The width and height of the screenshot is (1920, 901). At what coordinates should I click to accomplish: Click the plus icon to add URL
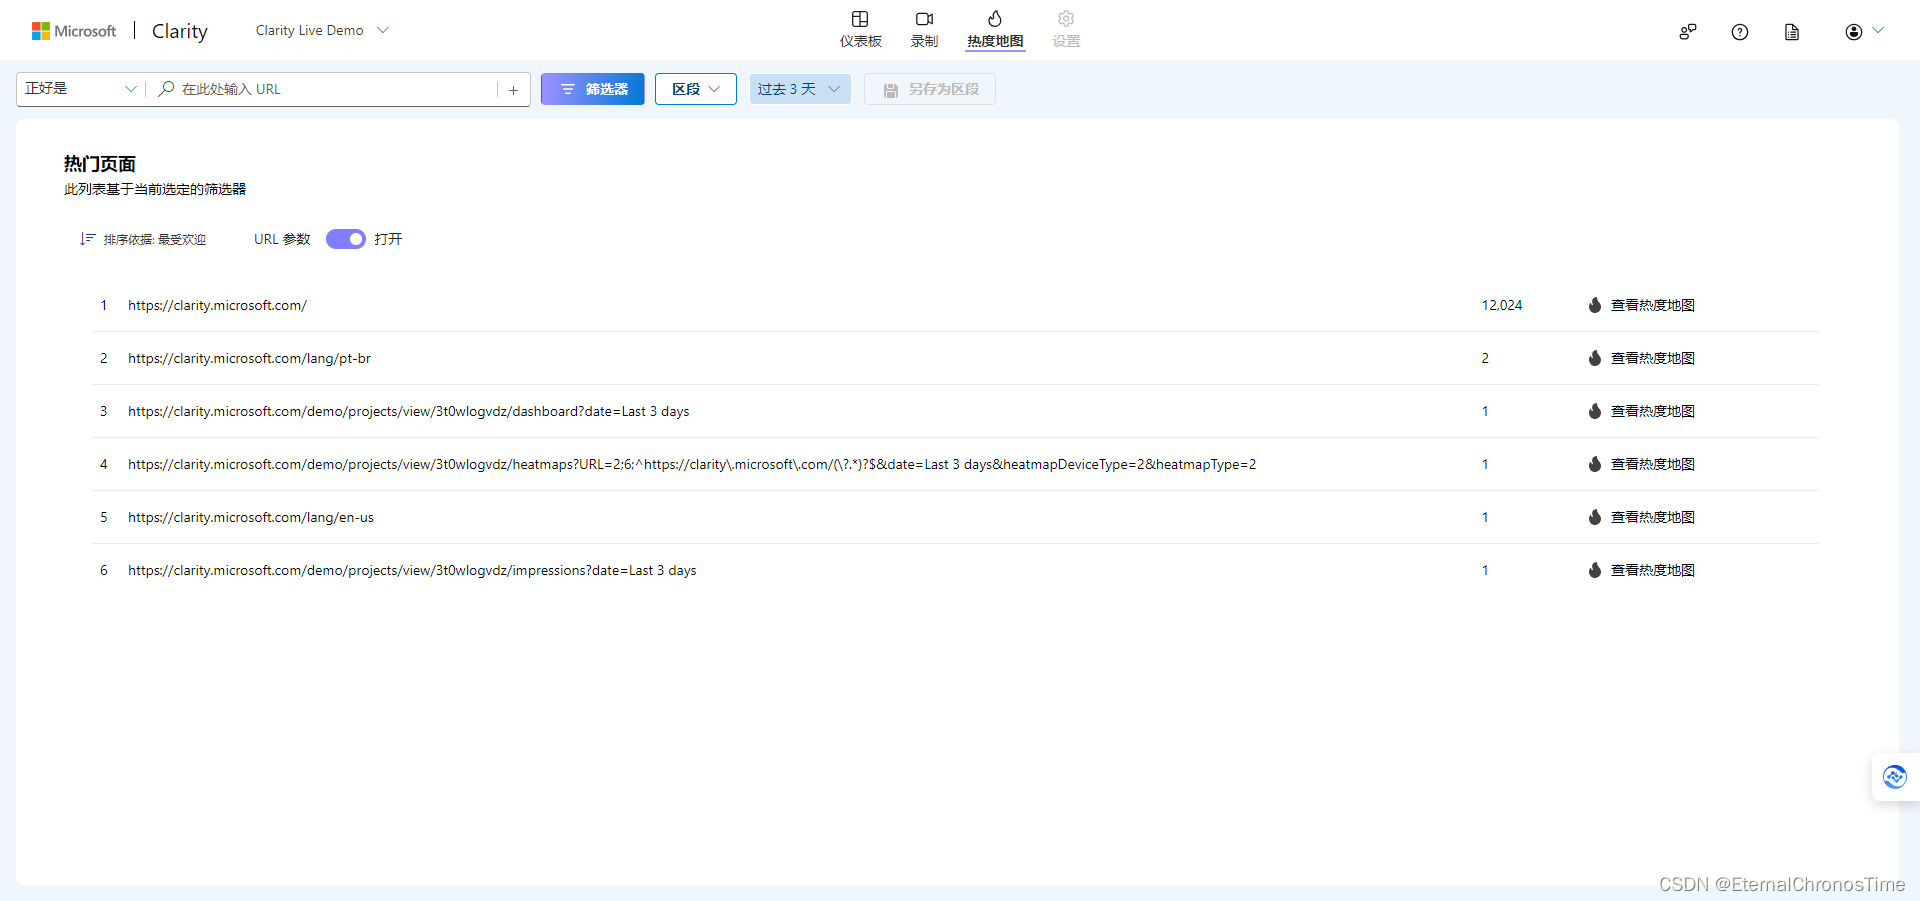513,90
